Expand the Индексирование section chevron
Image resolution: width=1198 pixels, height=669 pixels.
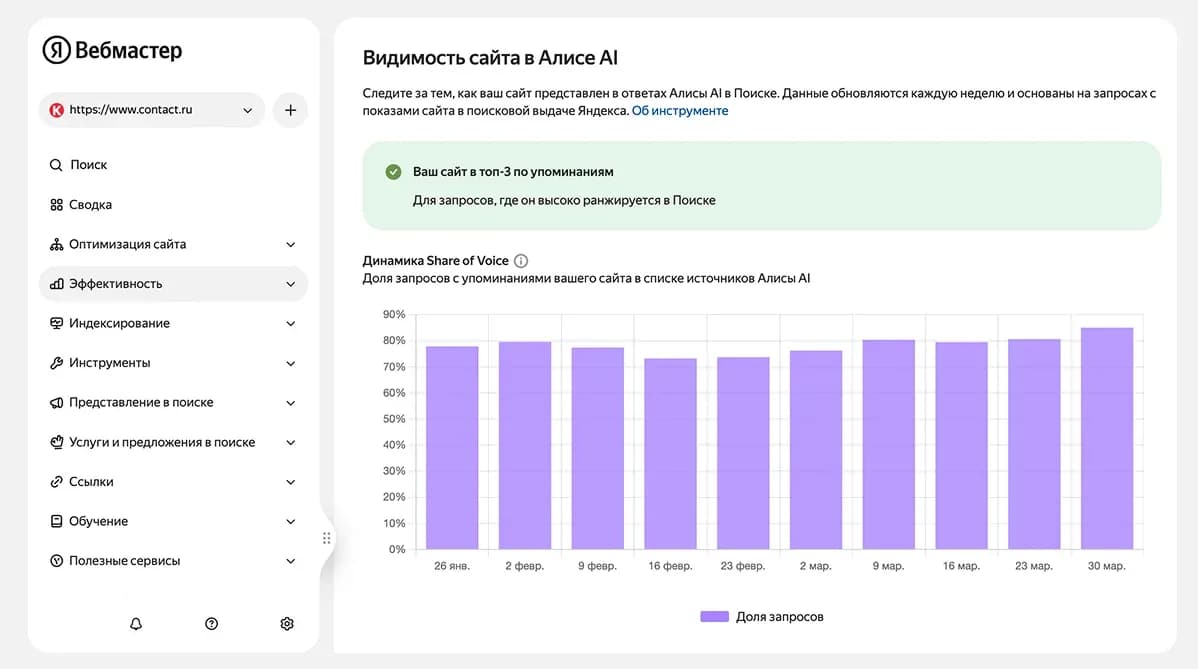[290, 324]
